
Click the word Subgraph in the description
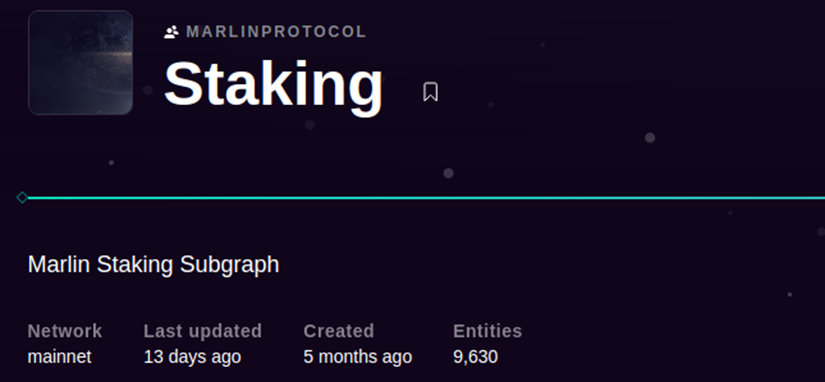229,265
